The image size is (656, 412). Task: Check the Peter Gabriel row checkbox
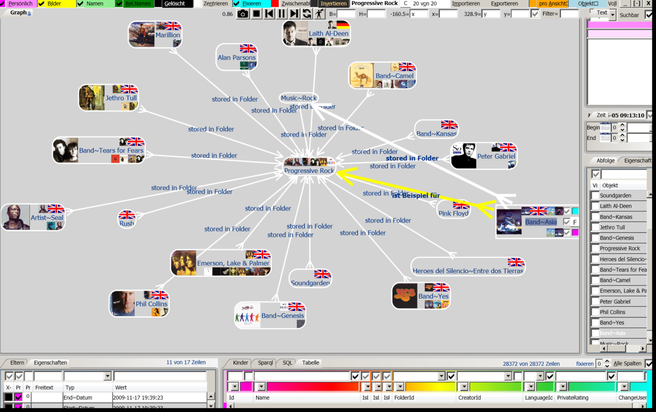click(x=595, y=301)
